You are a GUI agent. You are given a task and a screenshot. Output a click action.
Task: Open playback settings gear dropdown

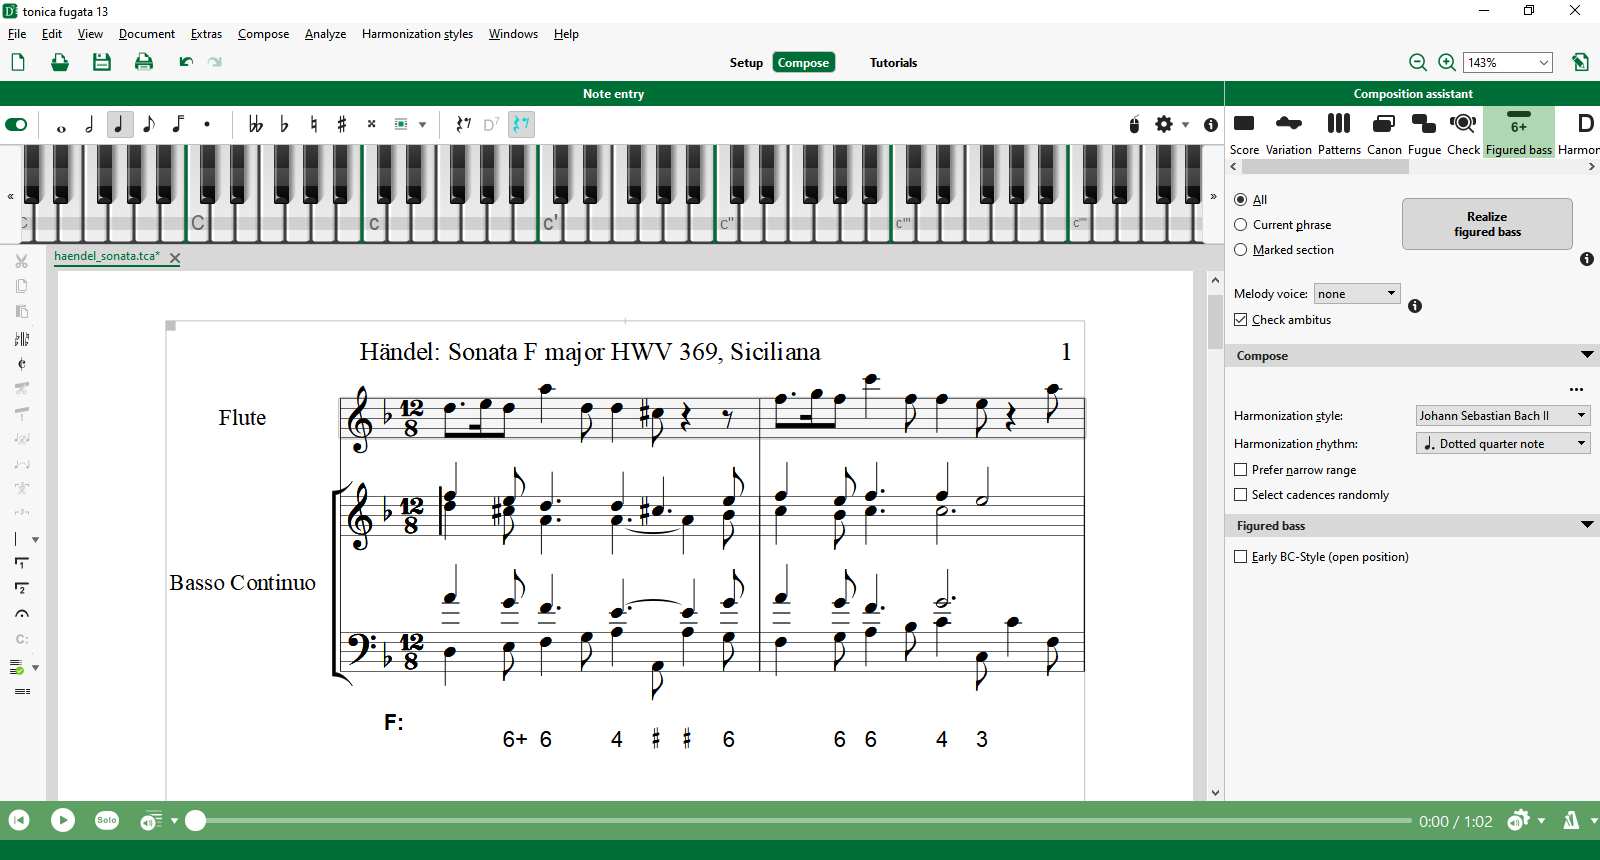tap(1541, 820)
